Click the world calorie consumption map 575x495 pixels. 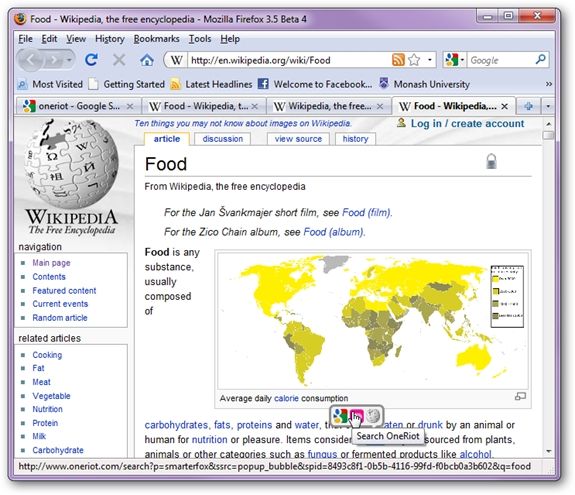click(x=373, y=321)
